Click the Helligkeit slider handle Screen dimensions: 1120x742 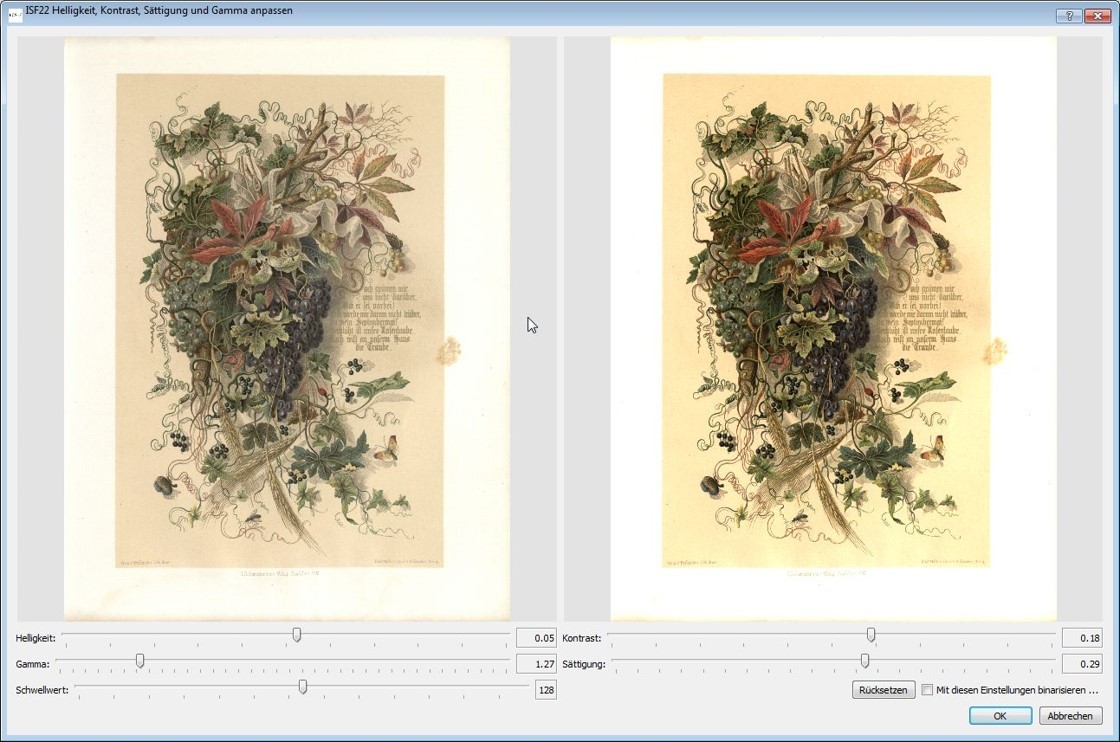pyautogui.click(x=297, y=635)
